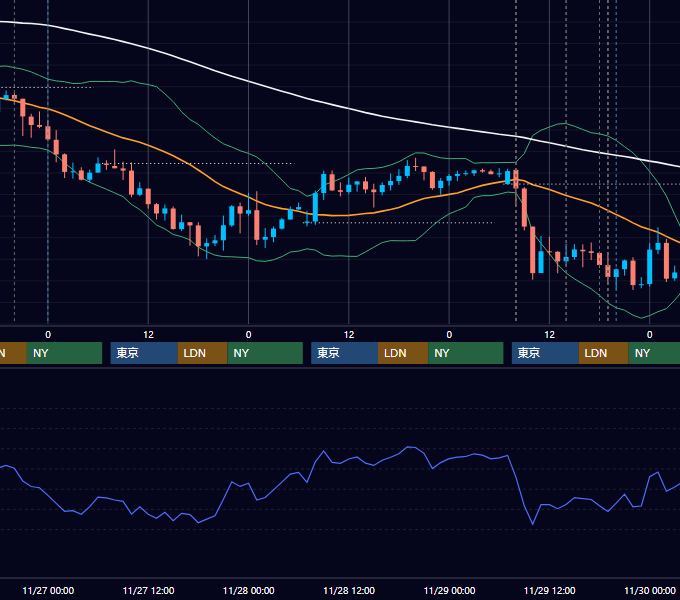This screenshot has width=680, height=600.
Task: Click the 11/27 00:00 date label
Action: click(48, 590)
